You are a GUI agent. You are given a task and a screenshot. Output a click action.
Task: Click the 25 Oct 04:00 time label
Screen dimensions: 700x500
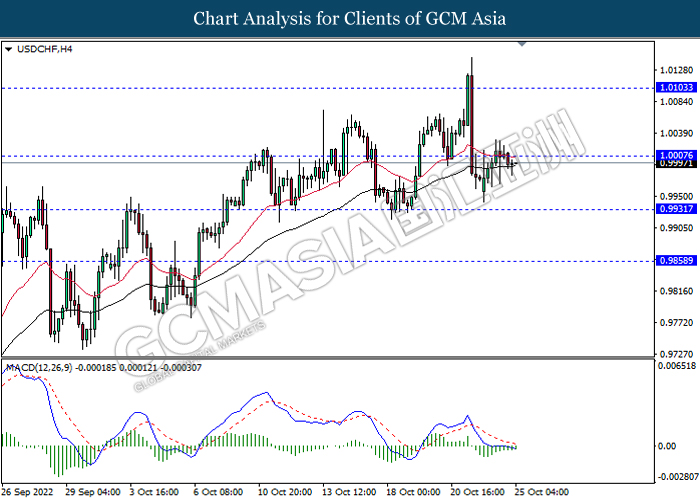tap(542, 492)
